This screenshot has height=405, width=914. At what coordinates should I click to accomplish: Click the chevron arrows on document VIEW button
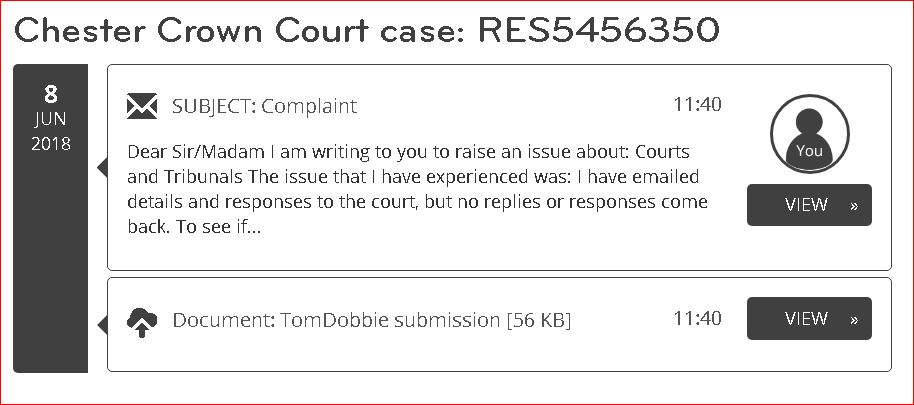pyautogui.click(x=854, y=319)
